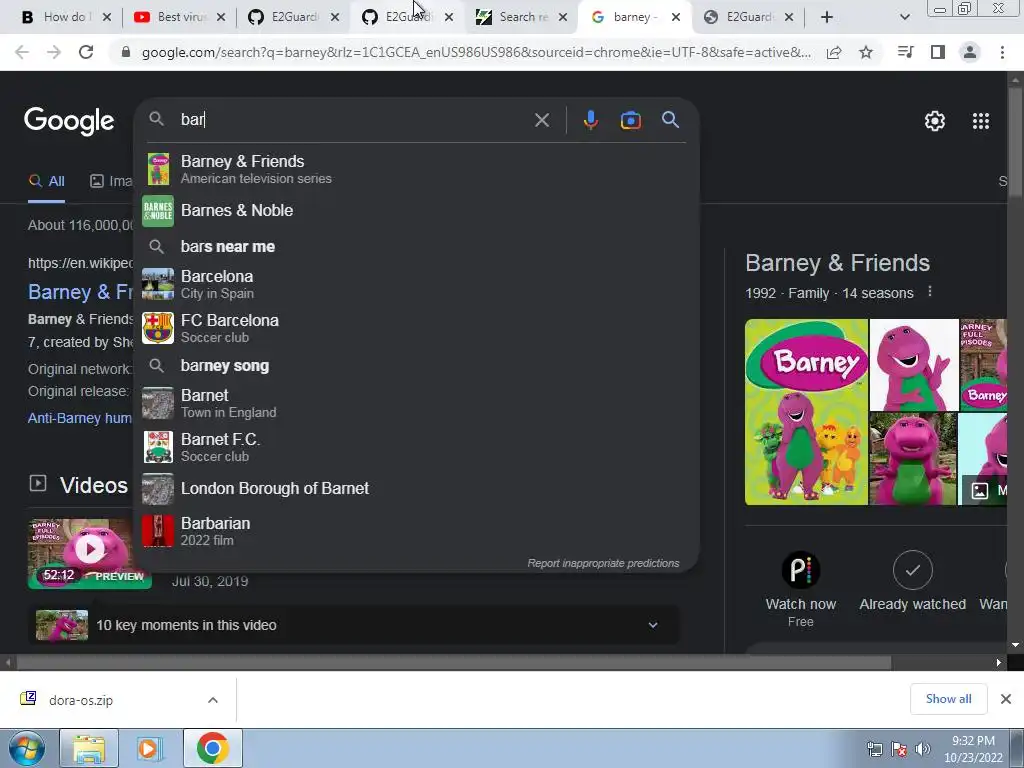Click Show all downloads button

(948, 699)
